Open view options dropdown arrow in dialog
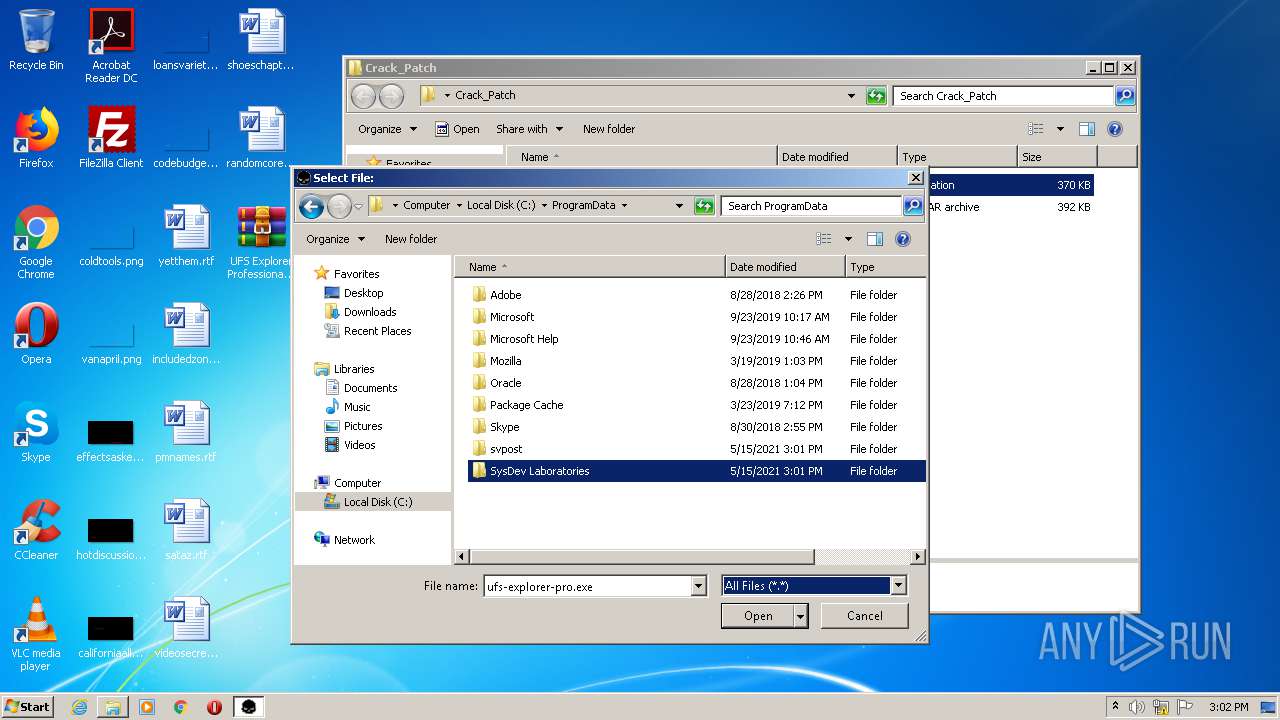The height and width of the screenshot is (720, 1280). (x=848, y=239)
